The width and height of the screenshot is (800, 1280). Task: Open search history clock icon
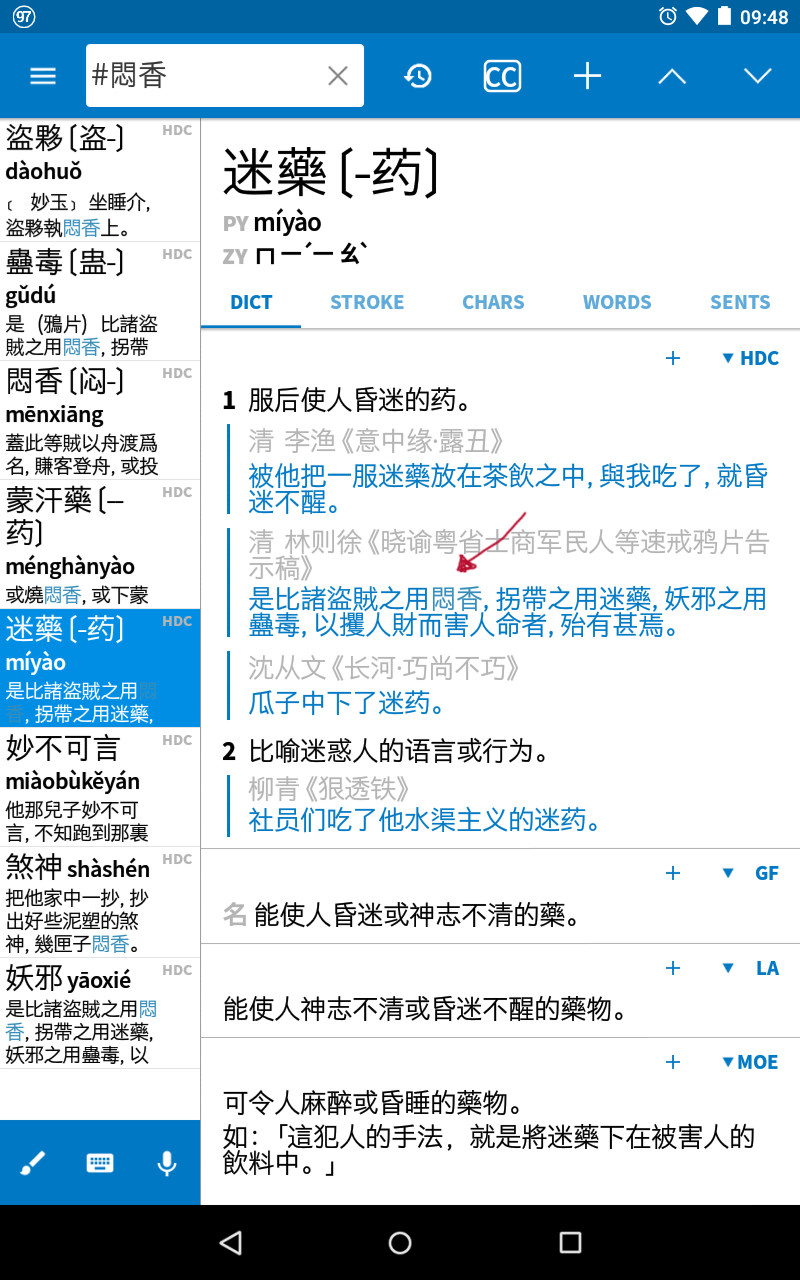point(418,76)
